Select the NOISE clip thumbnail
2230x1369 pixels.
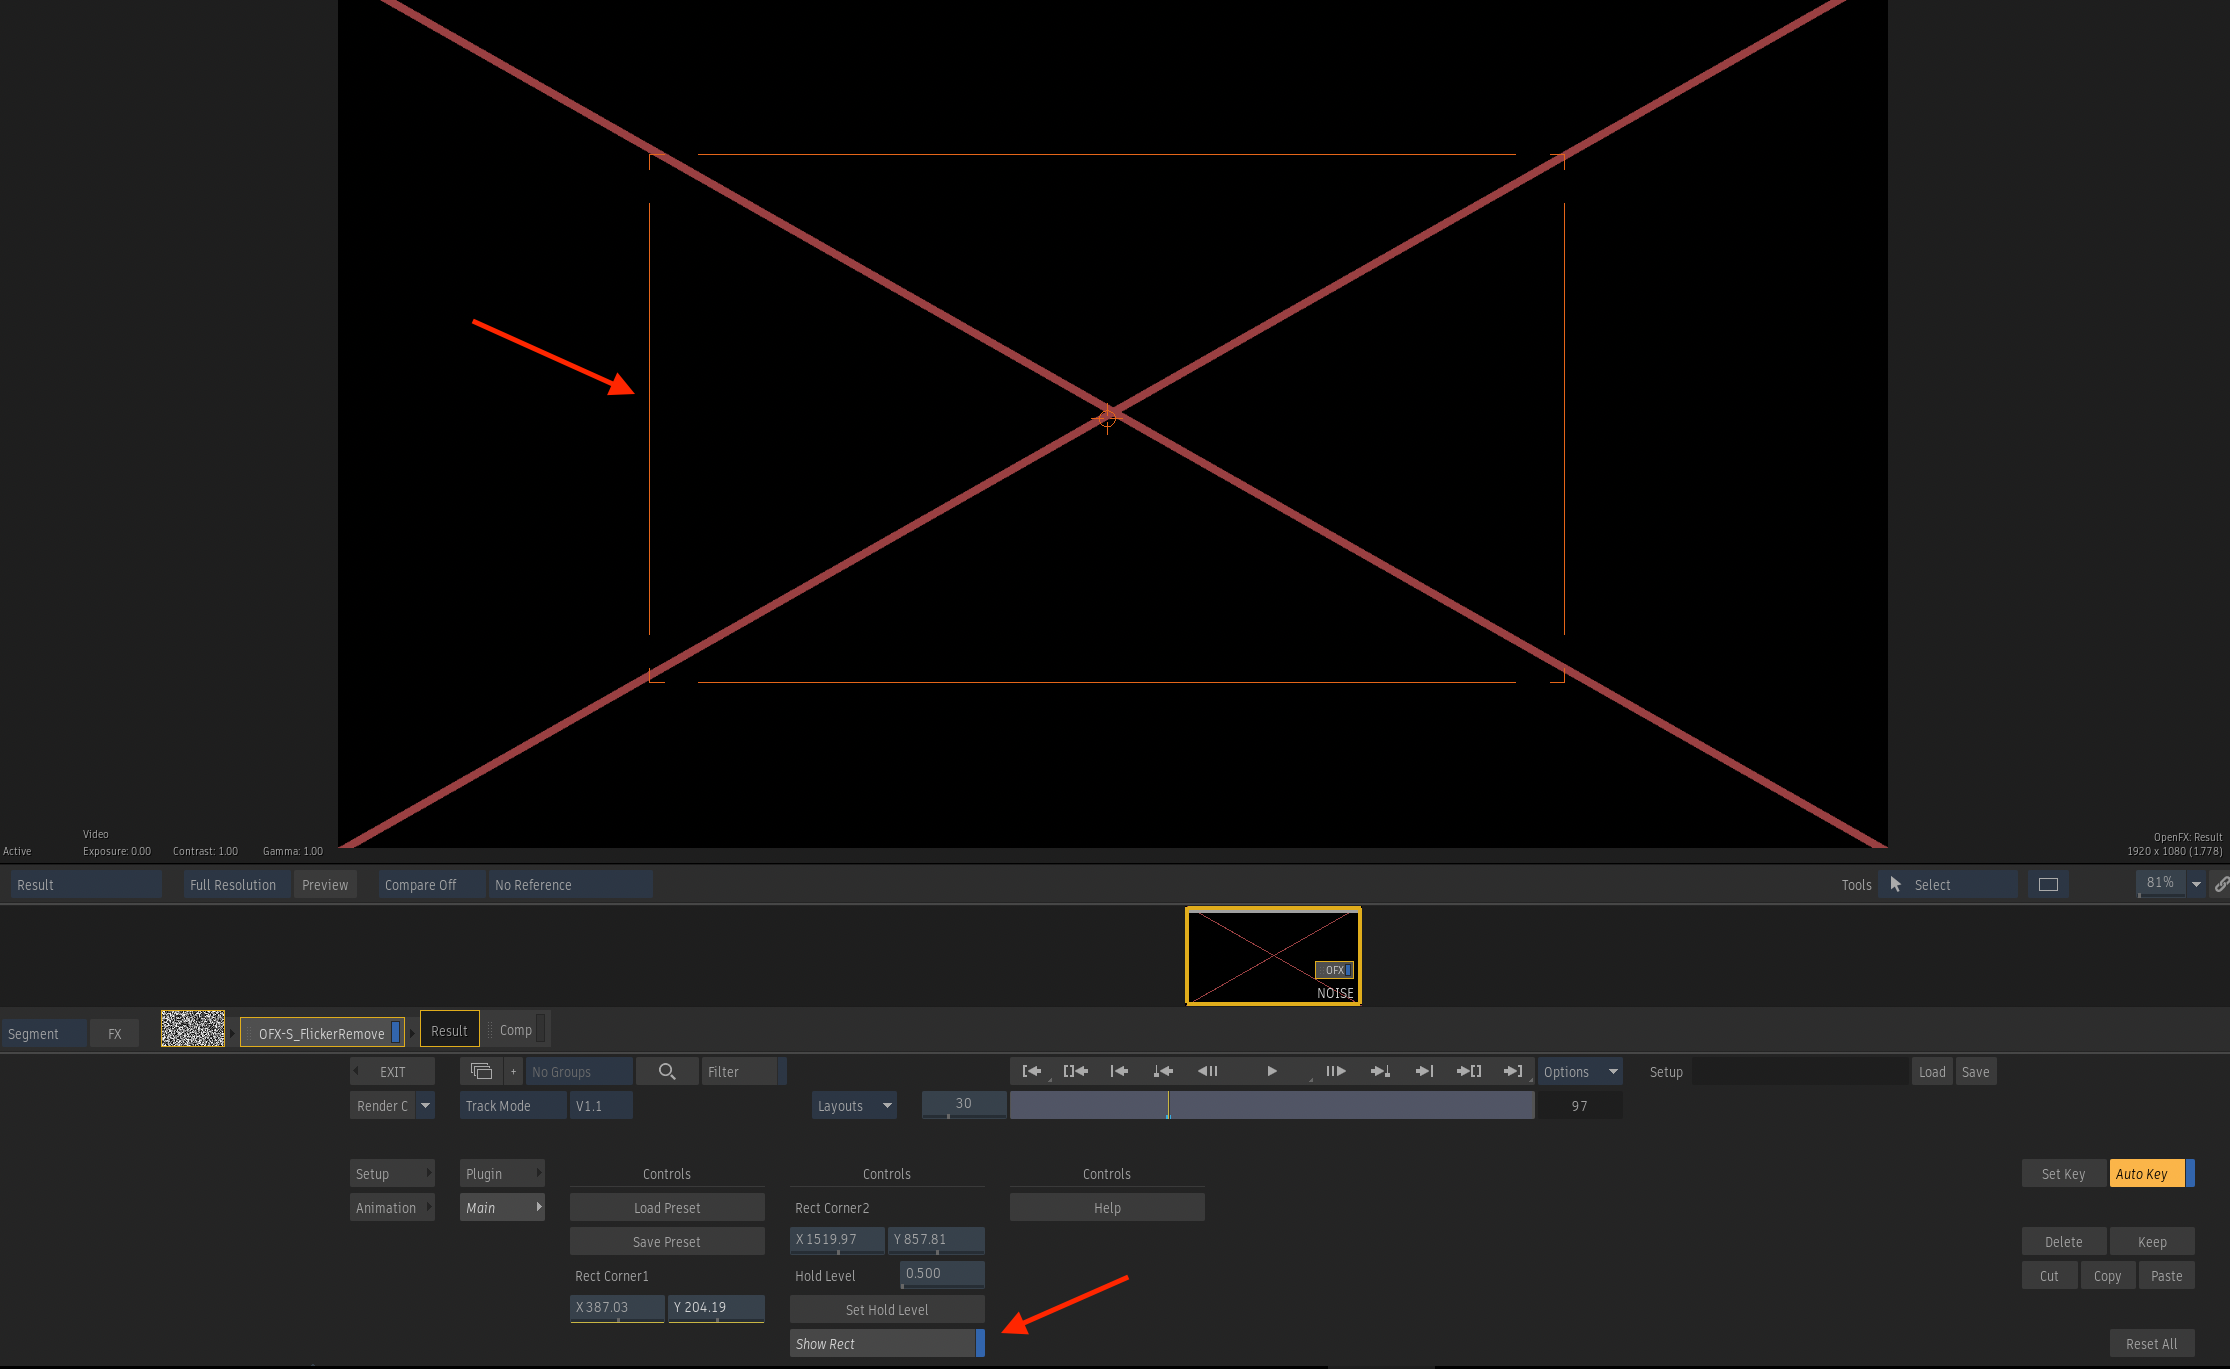pos(1272,956)
